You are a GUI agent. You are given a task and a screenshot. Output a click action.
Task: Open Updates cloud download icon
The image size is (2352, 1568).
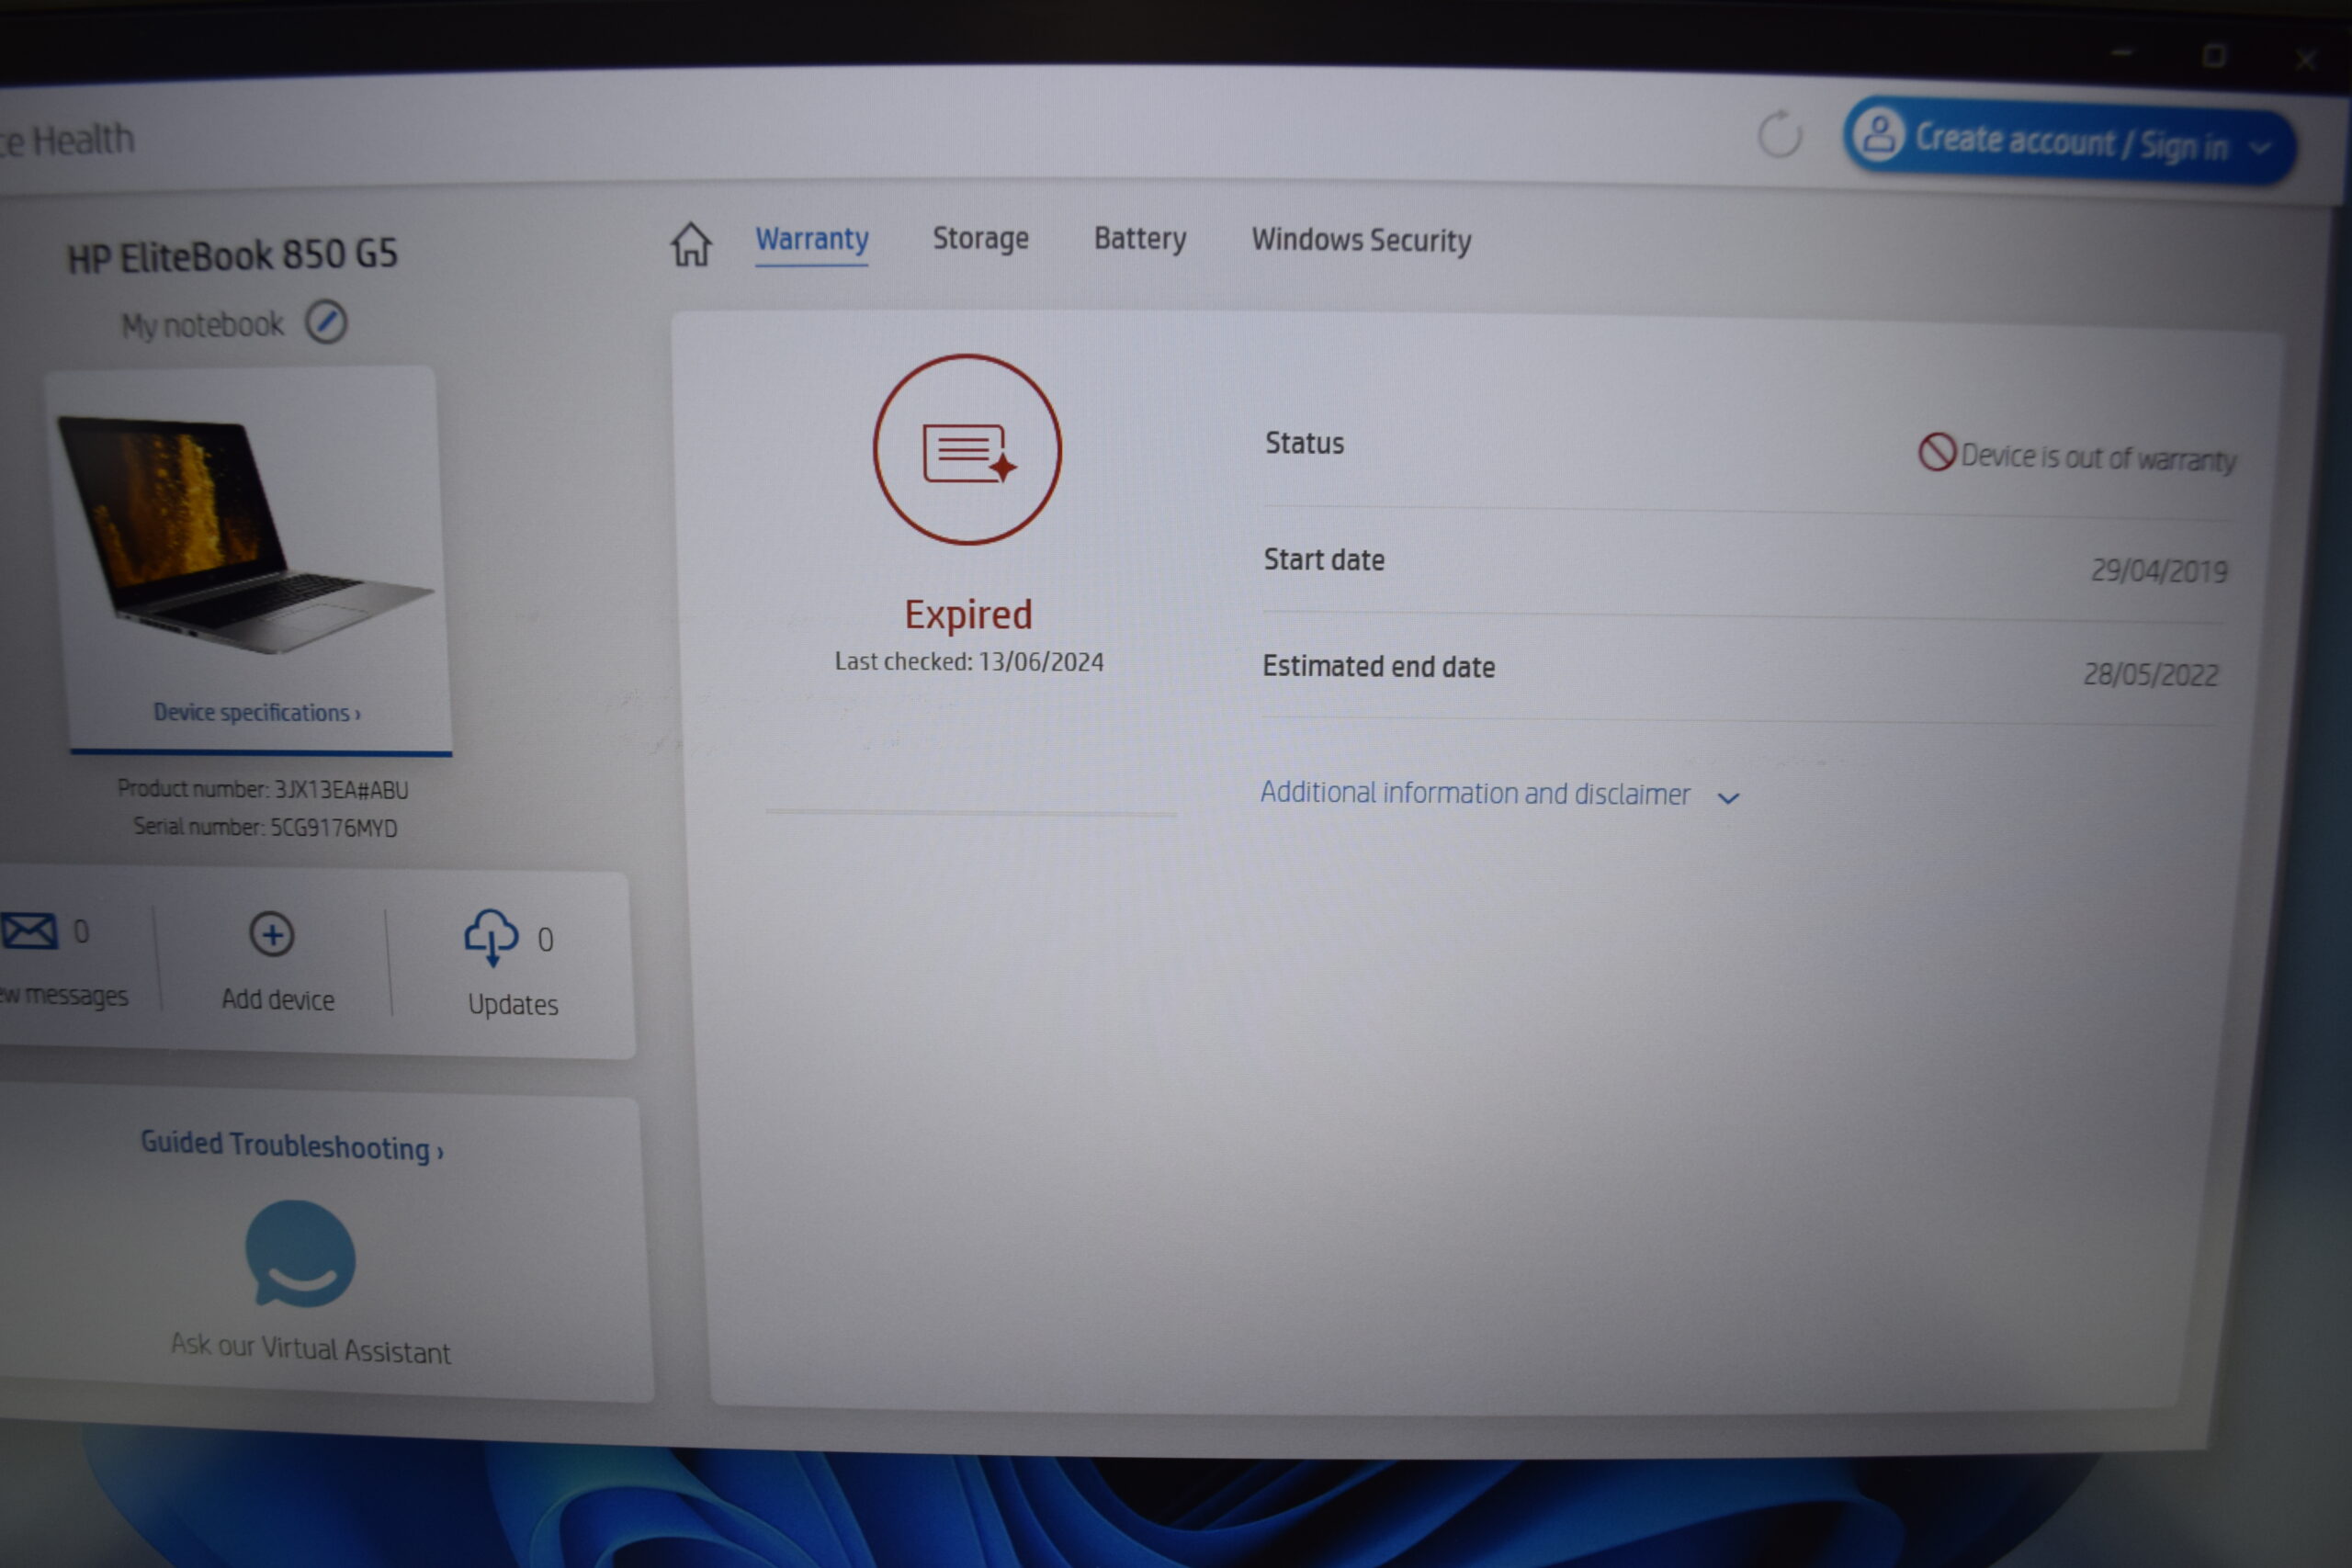(491, 938)
